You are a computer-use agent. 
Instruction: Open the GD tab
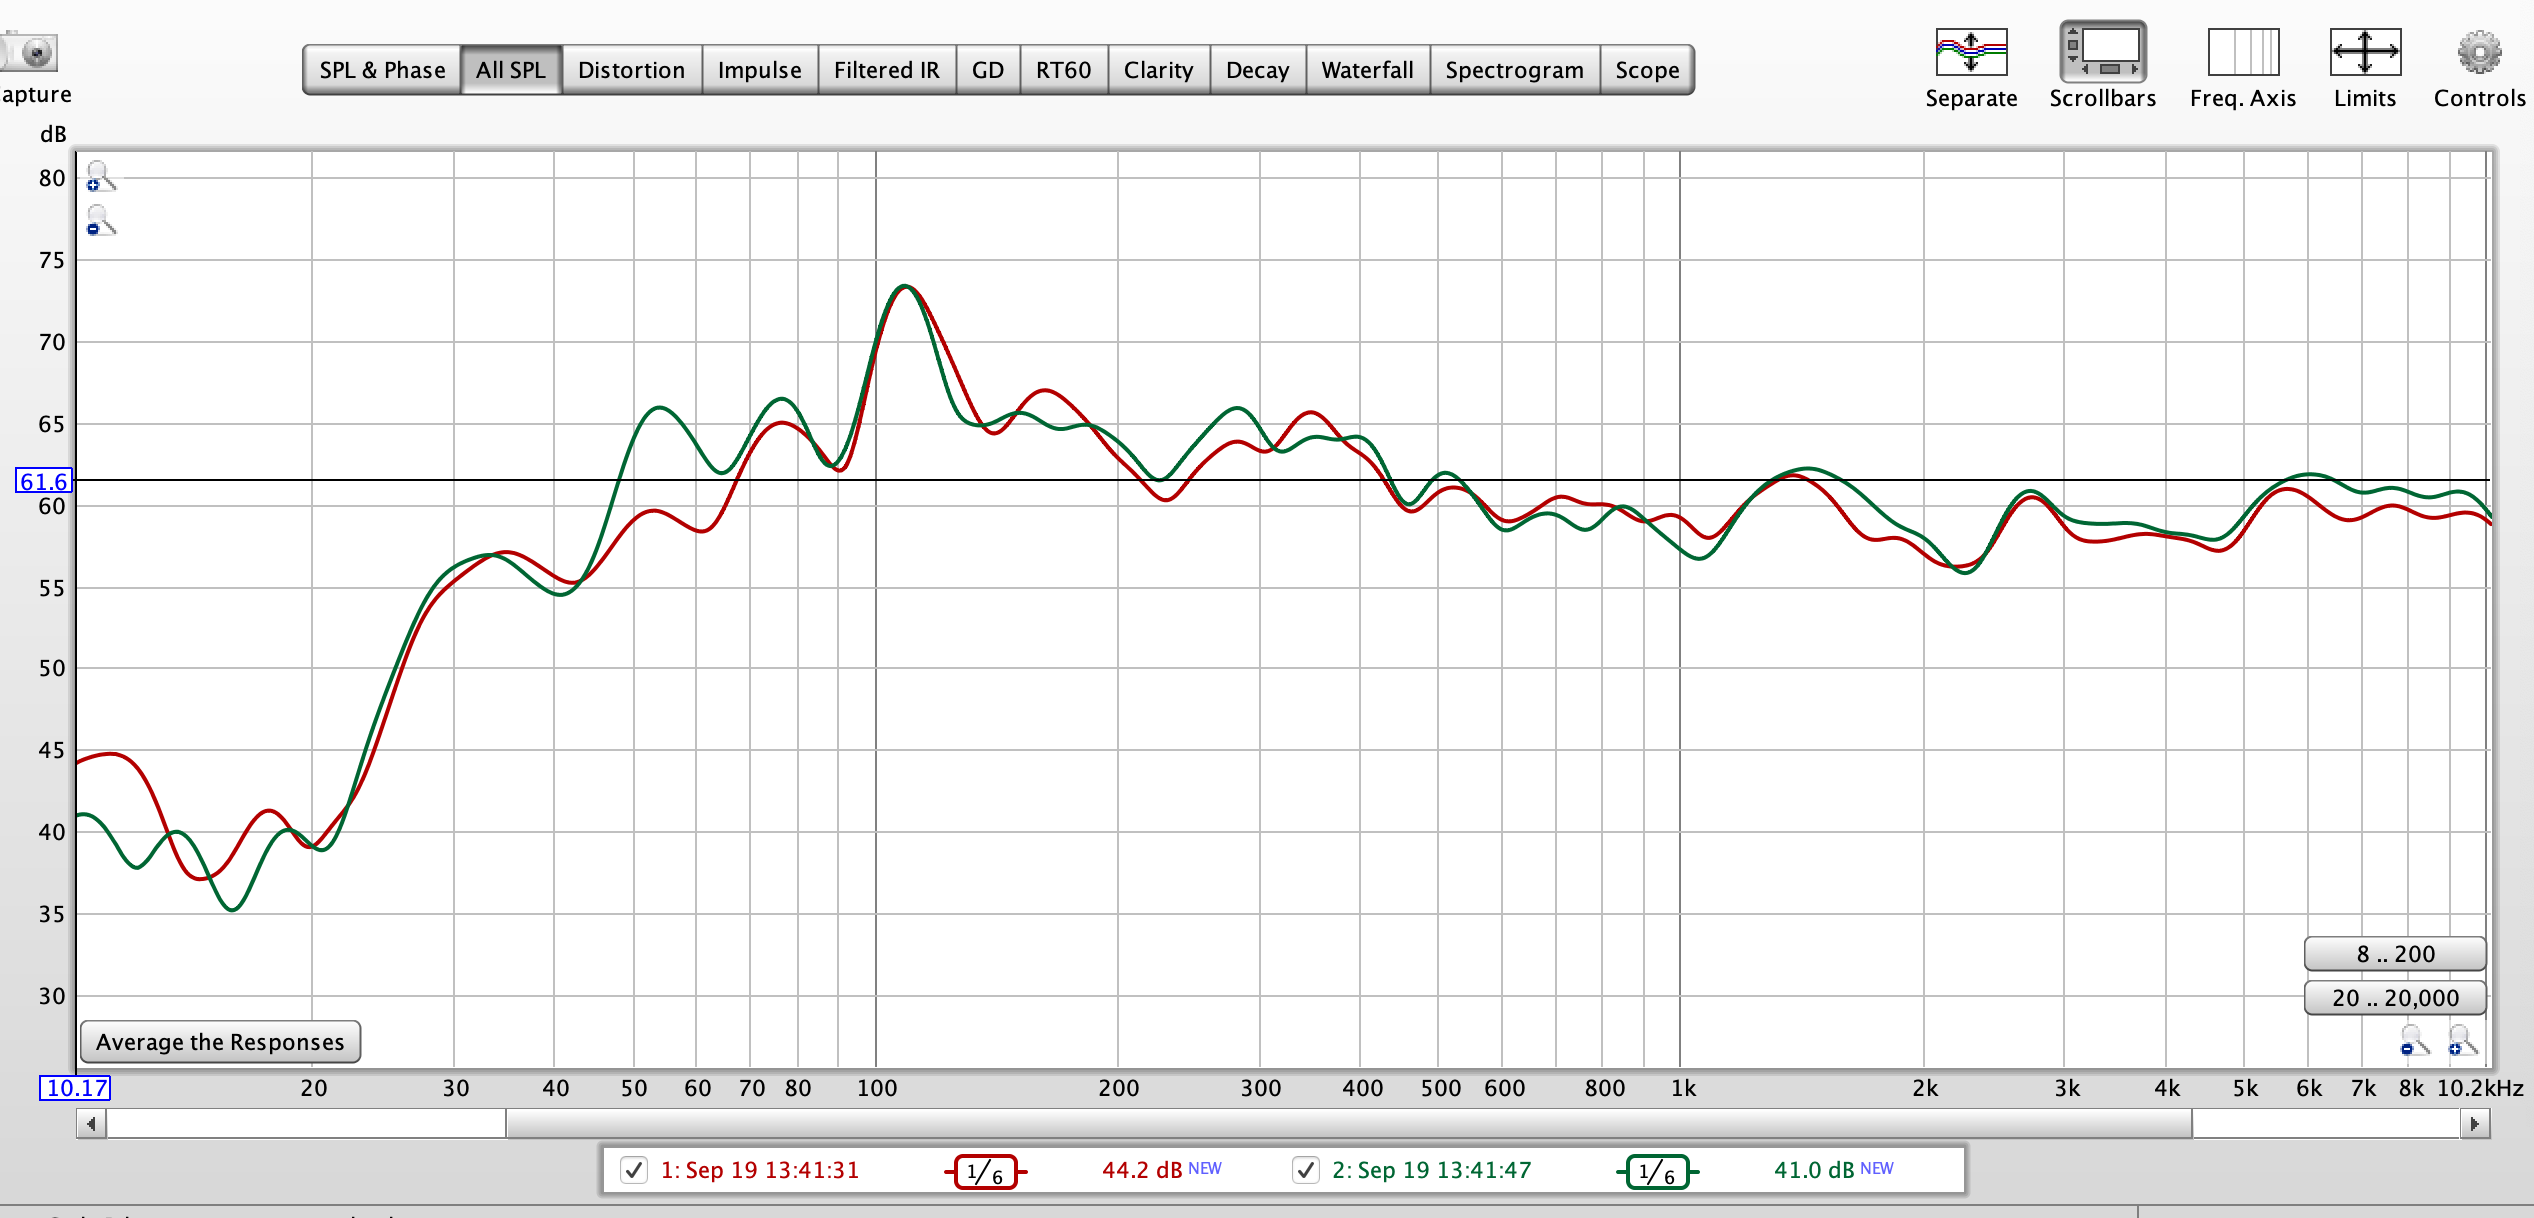tap(988, 70)
